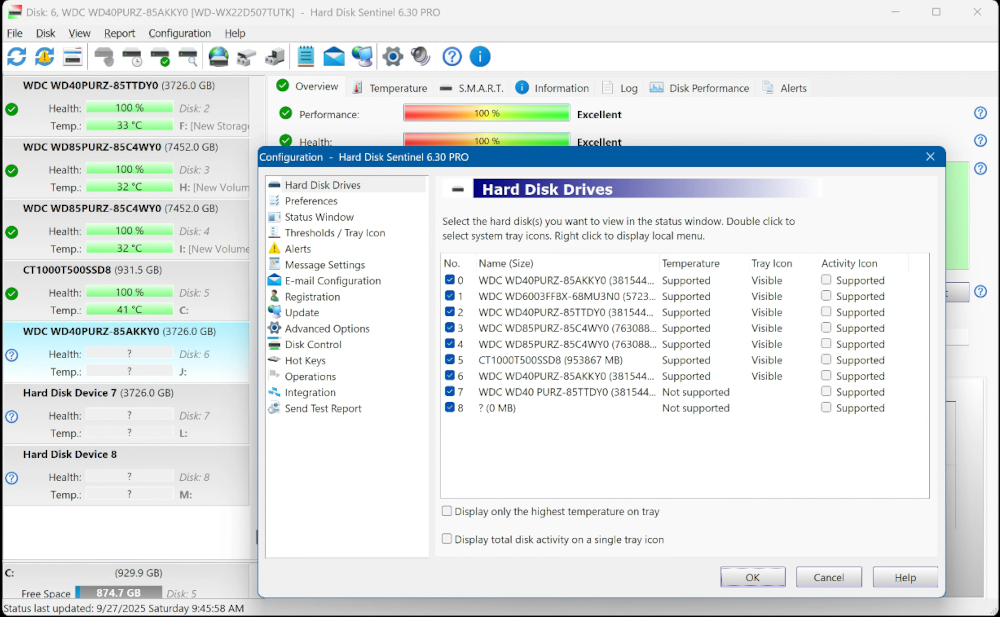Viewport: 1000px width, 617px height.
Task: Switch to the Information tab
Action: click(552, 88)
